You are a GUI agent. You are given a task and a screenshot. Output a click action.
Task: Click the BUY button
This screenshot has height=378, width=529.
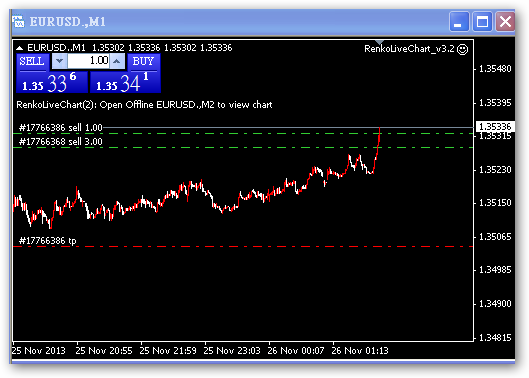point(143,61)
